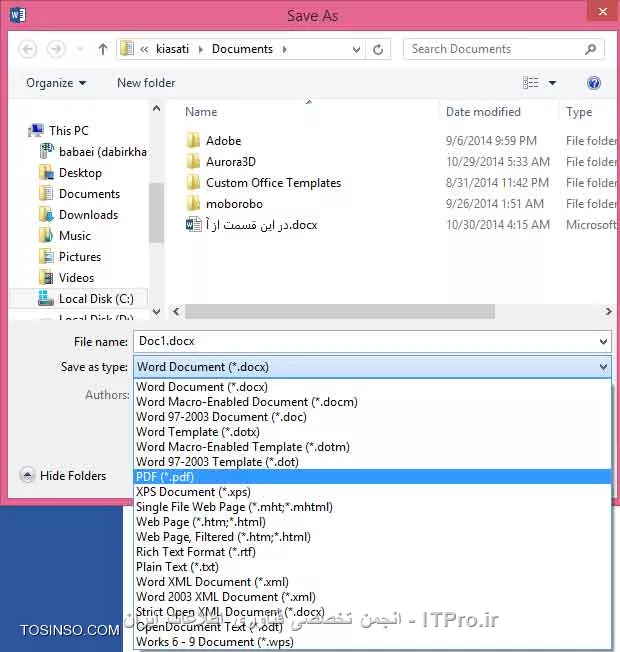620x652 pixels.
Task: Select Word 2003 XML Document
Action: click(373, 597)
